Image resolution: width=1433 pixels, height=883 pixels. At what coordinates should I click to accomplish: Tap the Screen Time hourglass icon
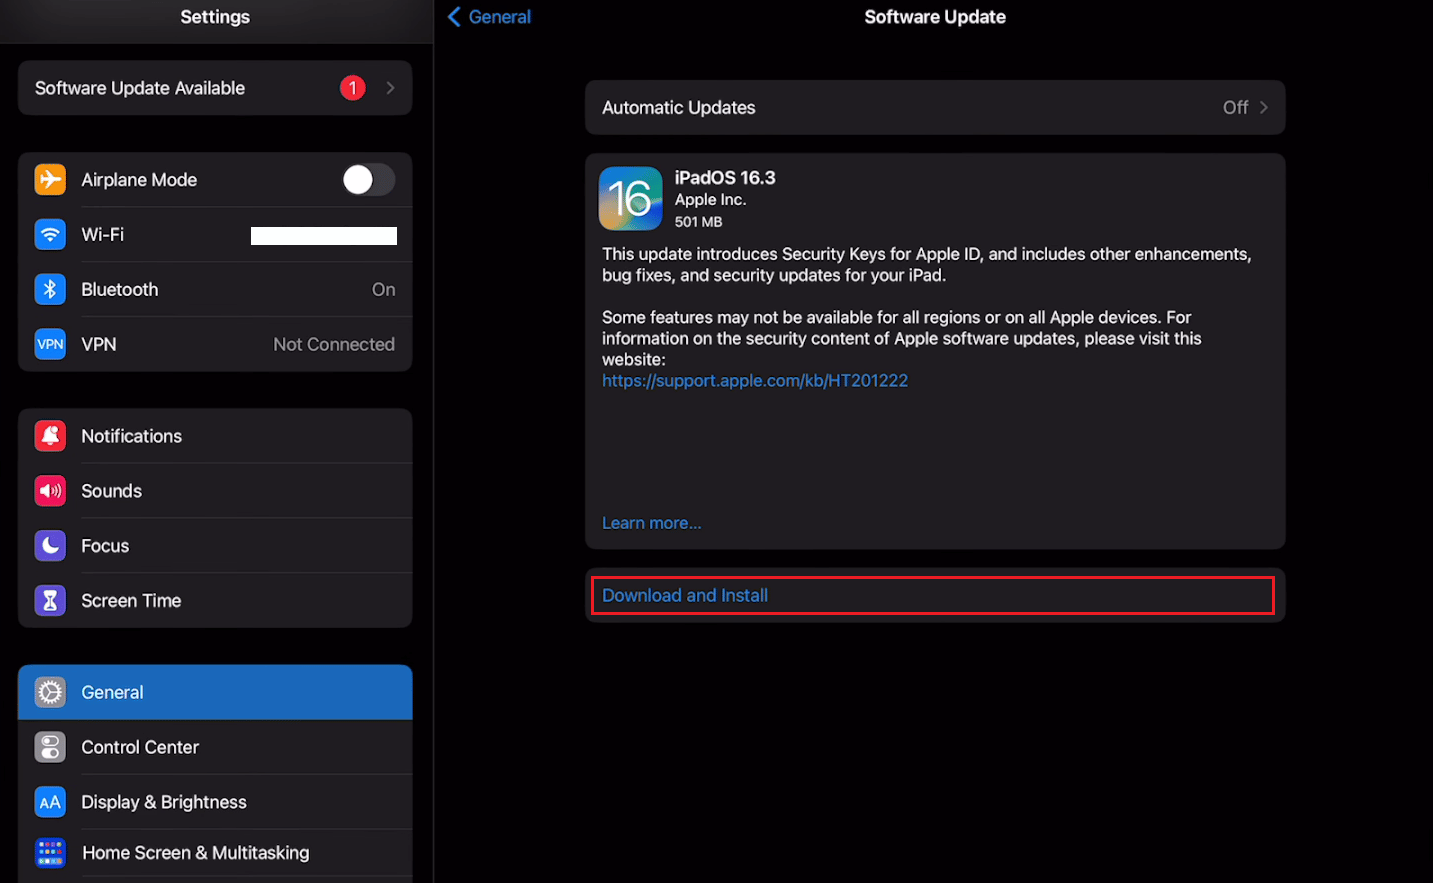[x=50, y=601]
